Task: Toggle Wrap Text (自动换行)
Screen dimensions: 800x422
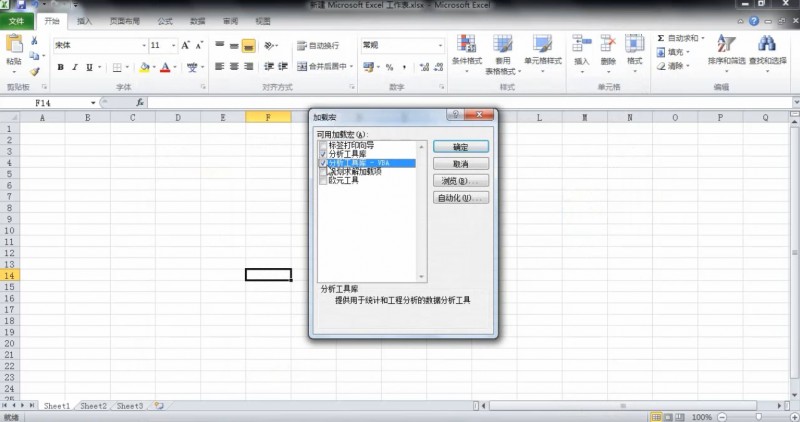Action: click(x=318, y=45)
